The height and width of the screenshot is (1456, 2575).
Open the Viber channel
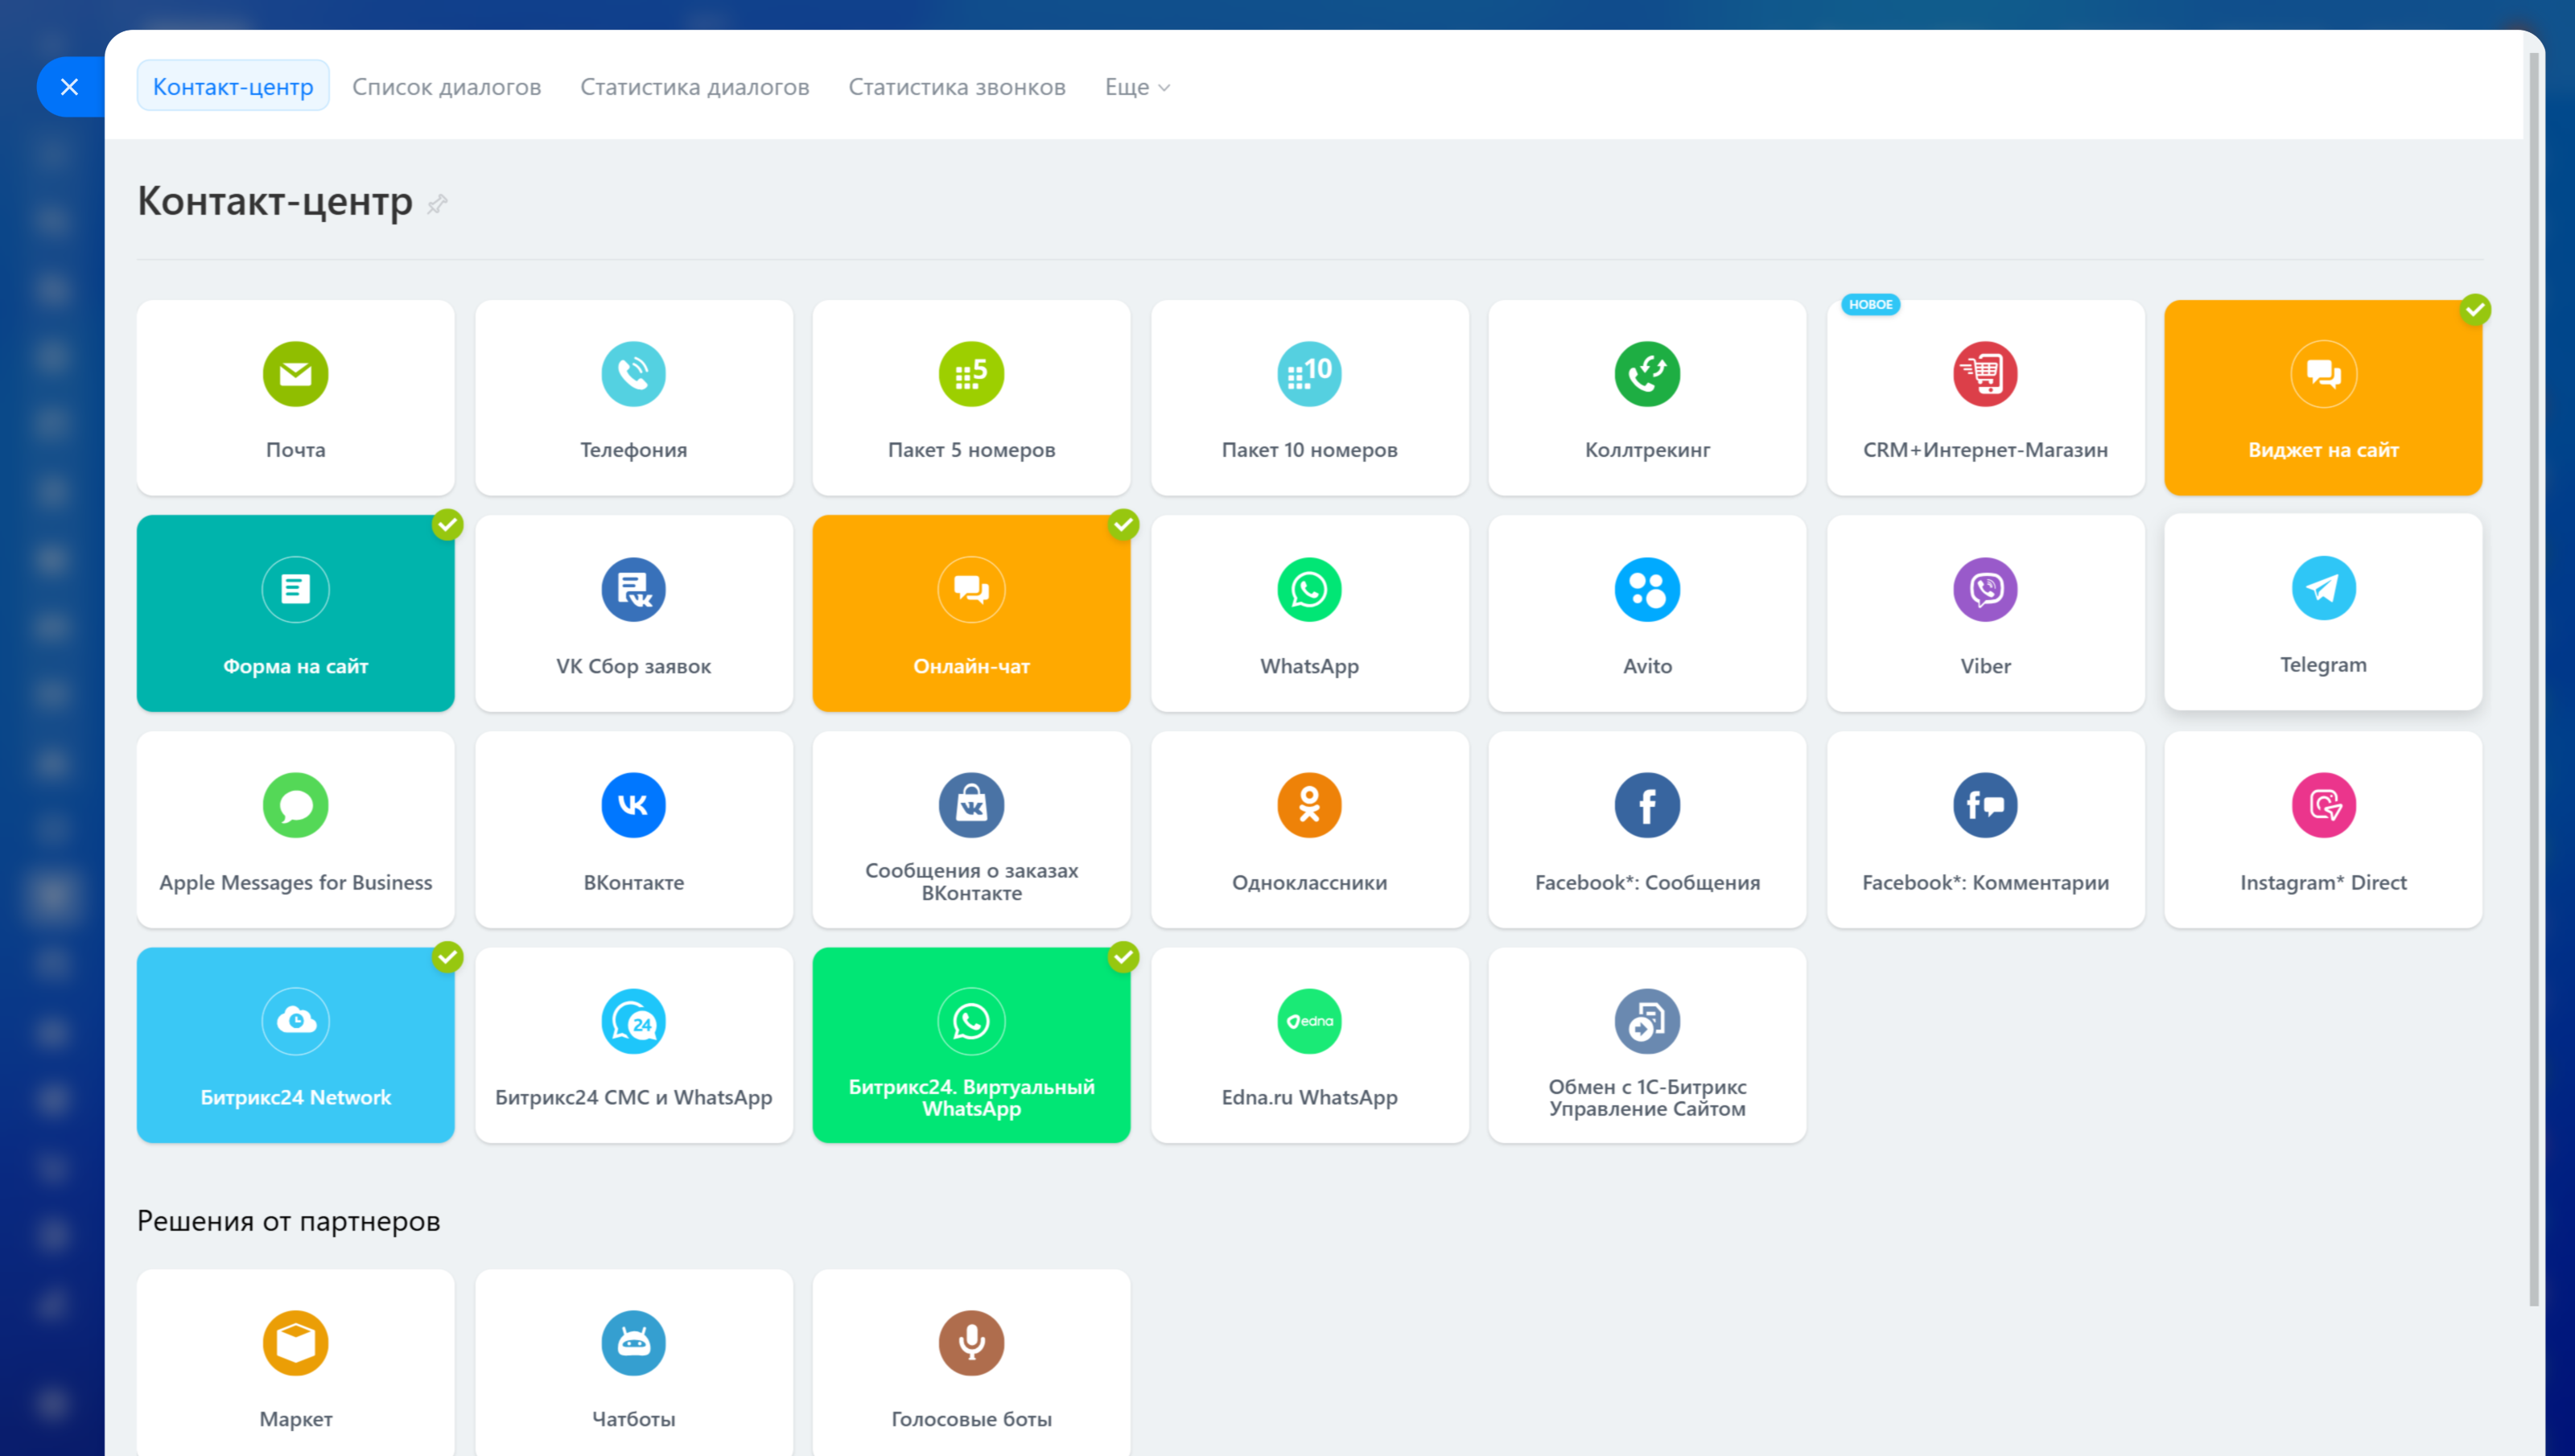coord(1985,613)
